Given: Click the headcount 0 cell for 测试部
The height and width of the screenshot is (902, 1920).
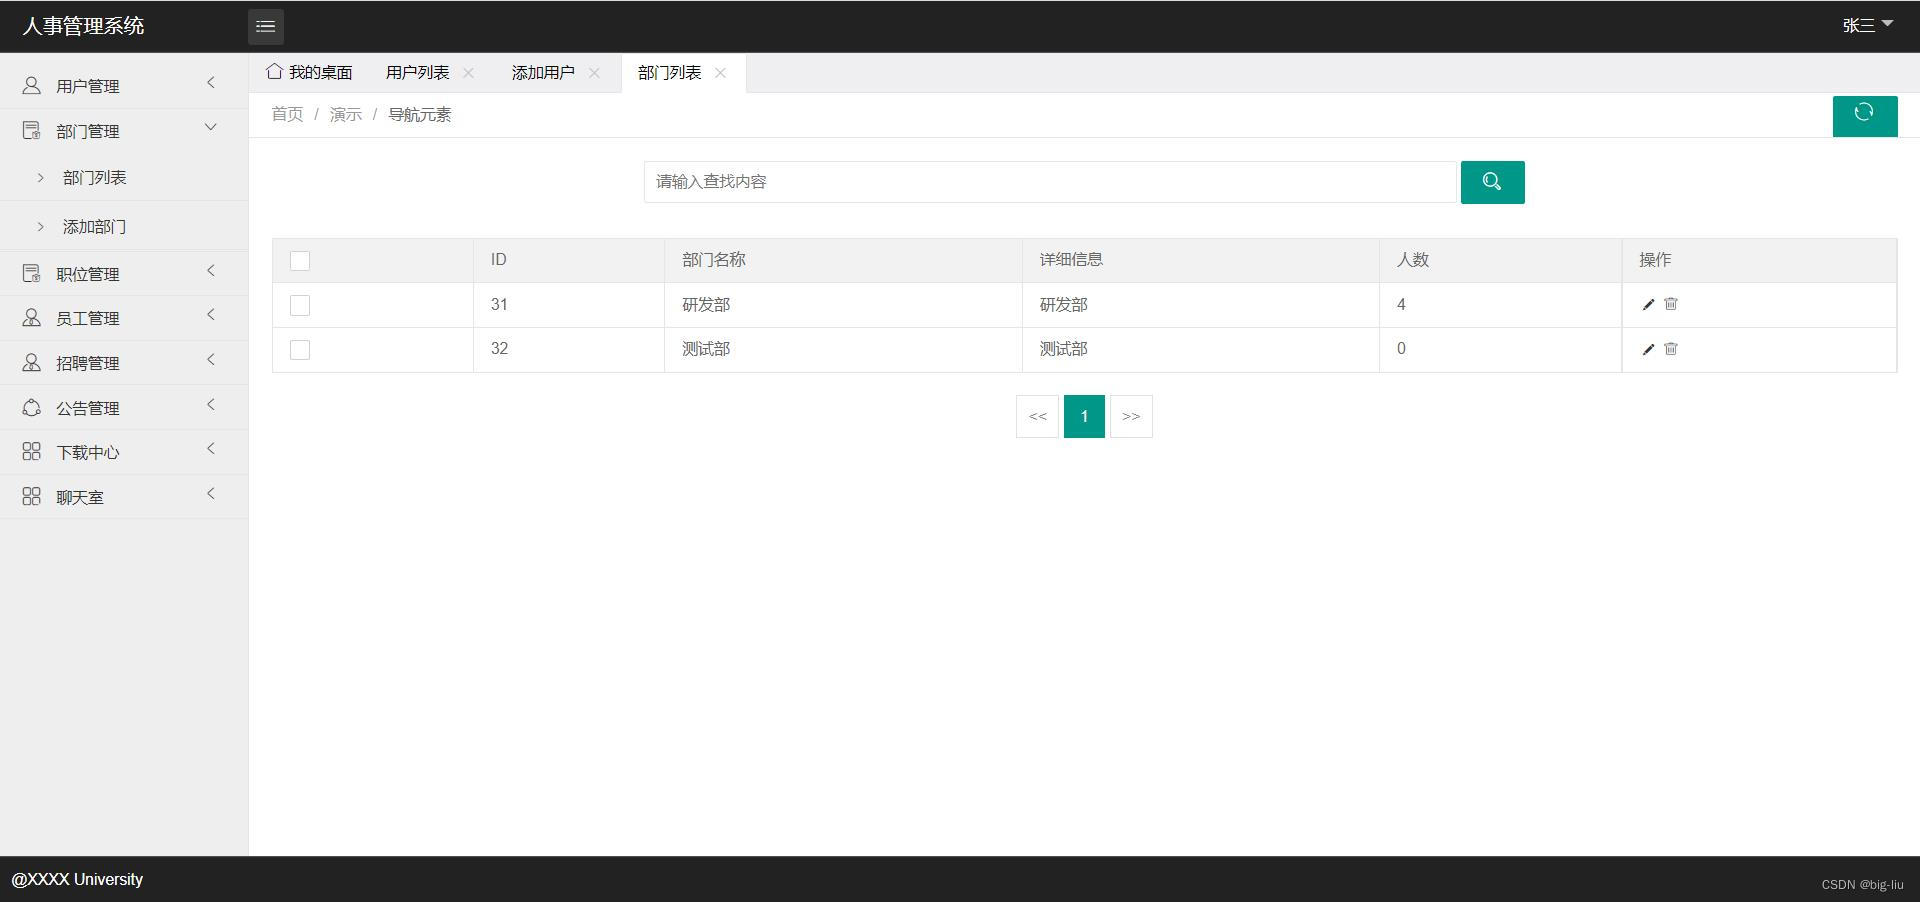Looking at the screenshot, I should pos(1500,350).
